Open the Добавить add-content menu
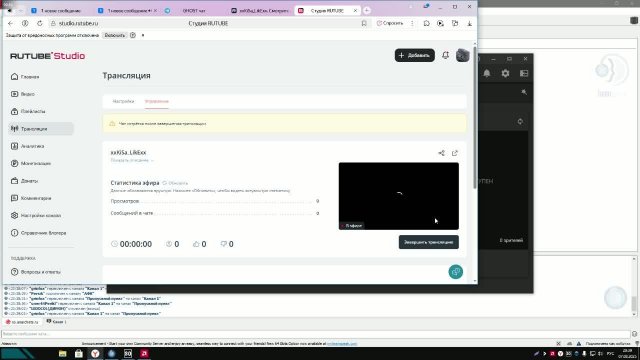Viewport: 640px width, 360px height. point(414,55)
